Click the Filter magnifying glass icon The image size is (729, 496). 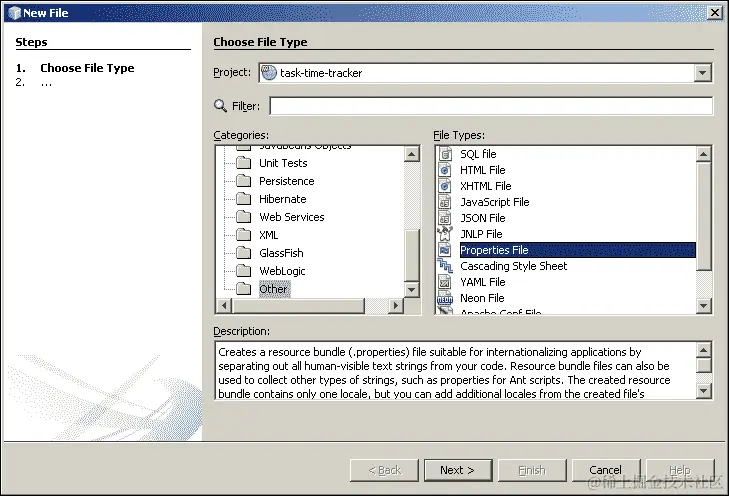tap(220, 106)
